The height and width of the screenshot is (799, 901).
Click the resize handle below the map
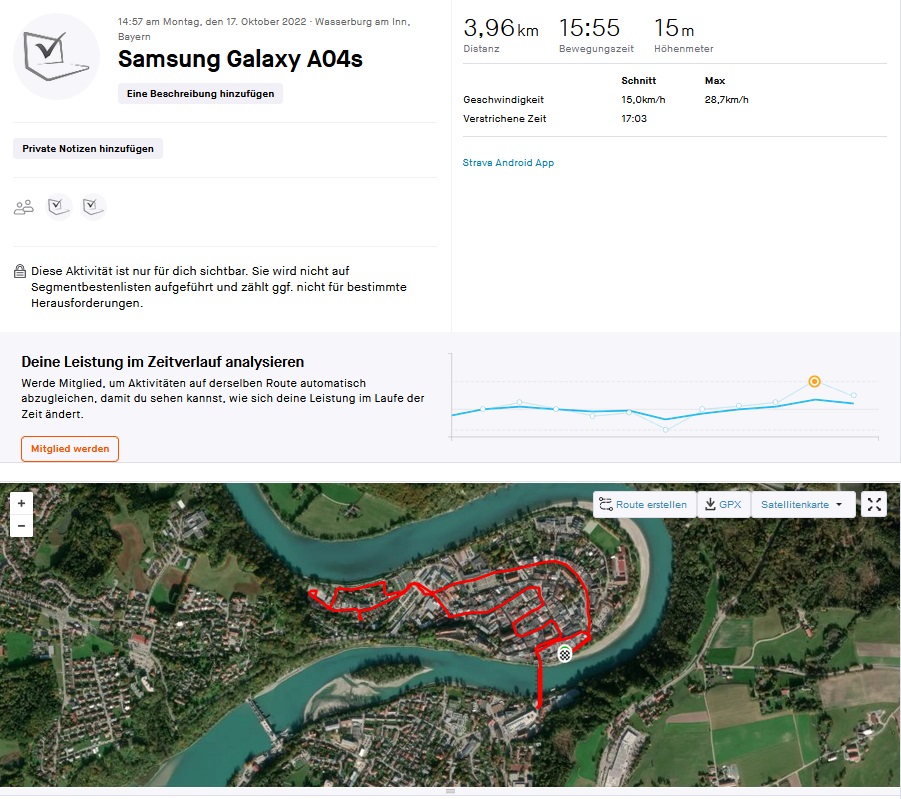pyautogui.click(x=450, y=791)
